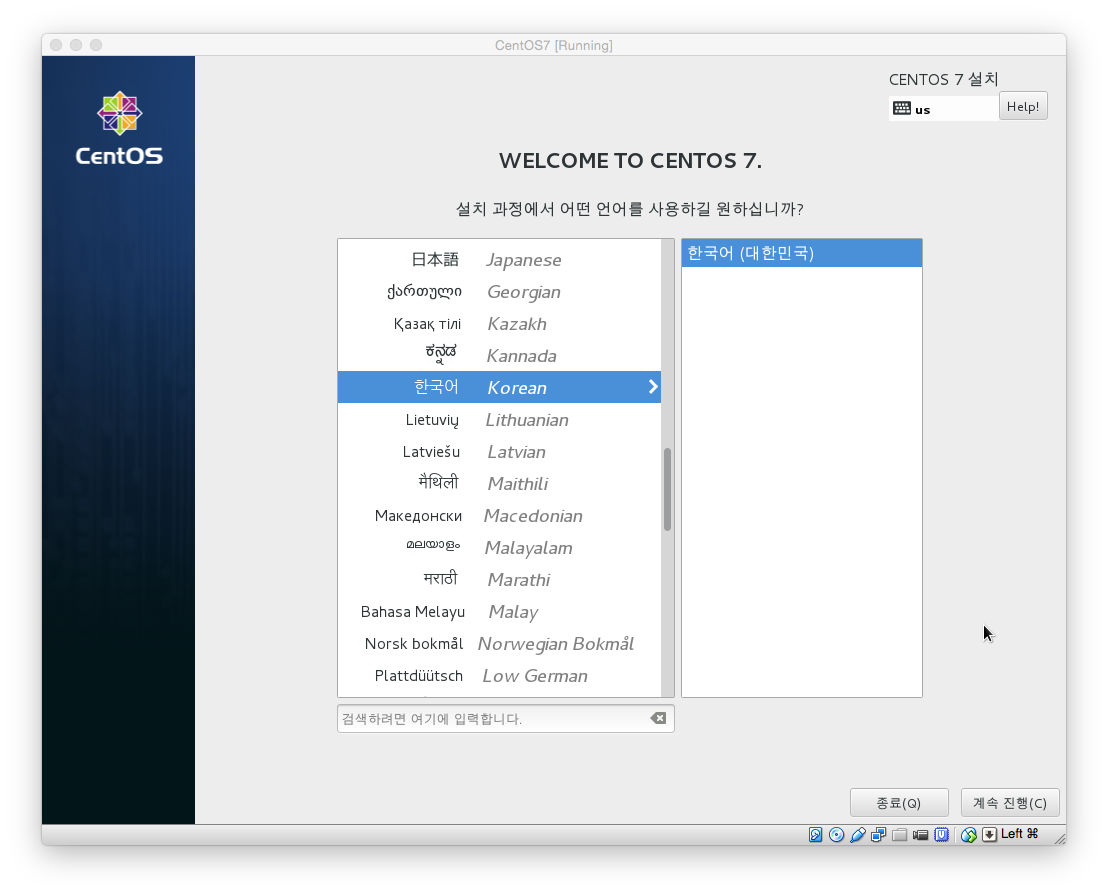Select Kazakh in the language list

click(500, 324)
